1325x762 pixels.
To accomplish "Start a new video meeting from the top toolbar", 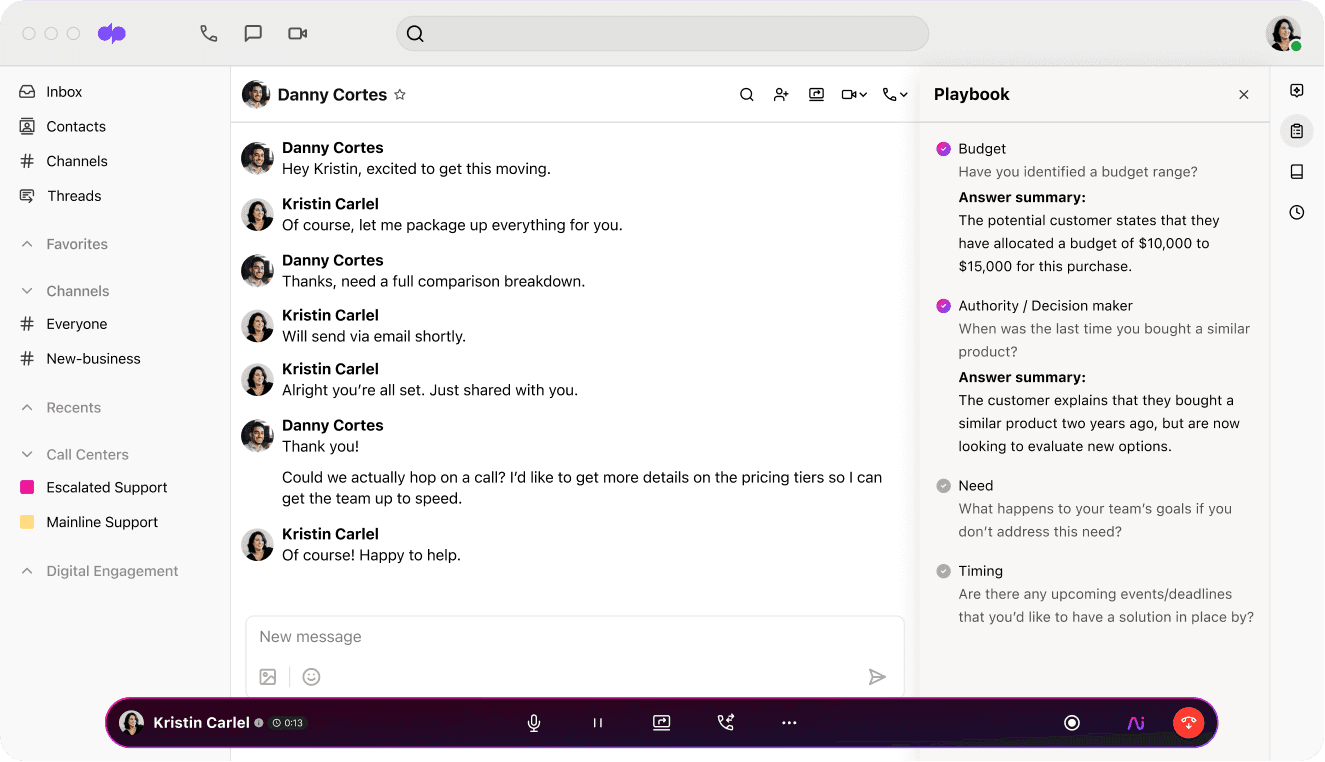I will [x=297, y=33].
